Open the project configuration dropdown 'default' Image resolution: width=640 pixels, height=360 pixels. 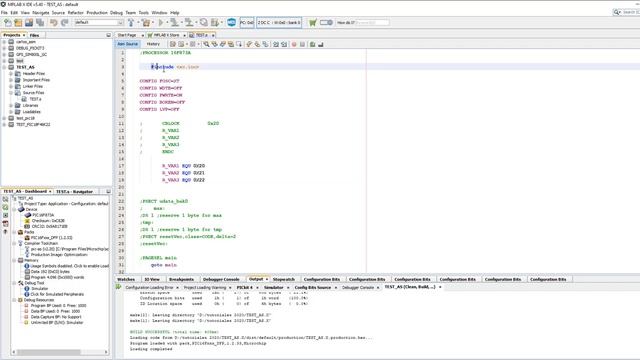point(98,22)
